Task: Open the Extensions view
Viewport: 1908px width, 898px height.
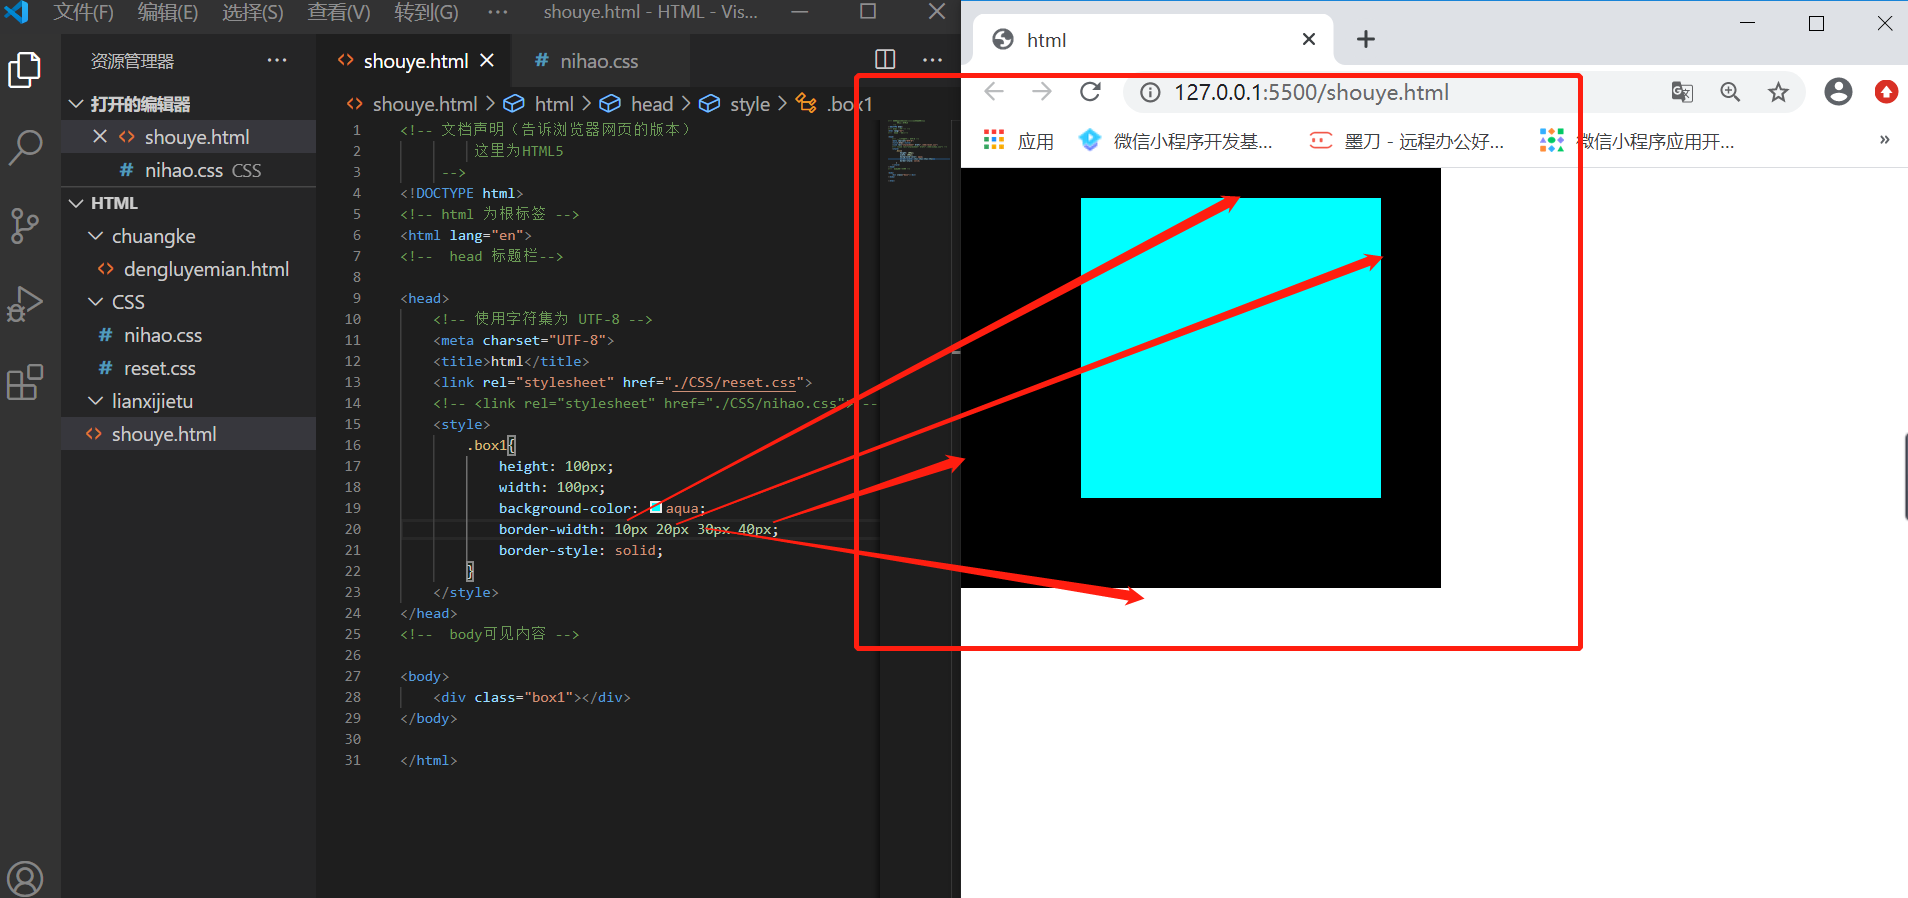Action: point(24,382)
